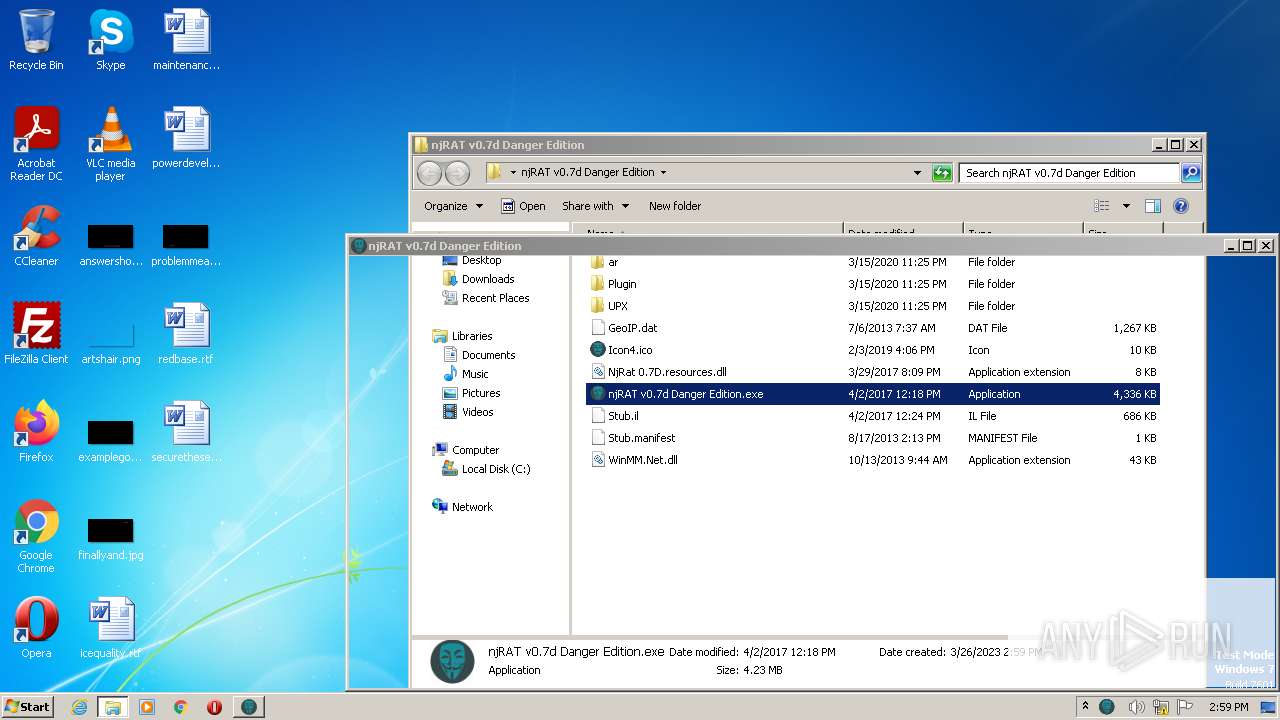Select njRAT v0.7d Danger Edition.exe
Screen dimensions: 1280x720
point(872,394)
